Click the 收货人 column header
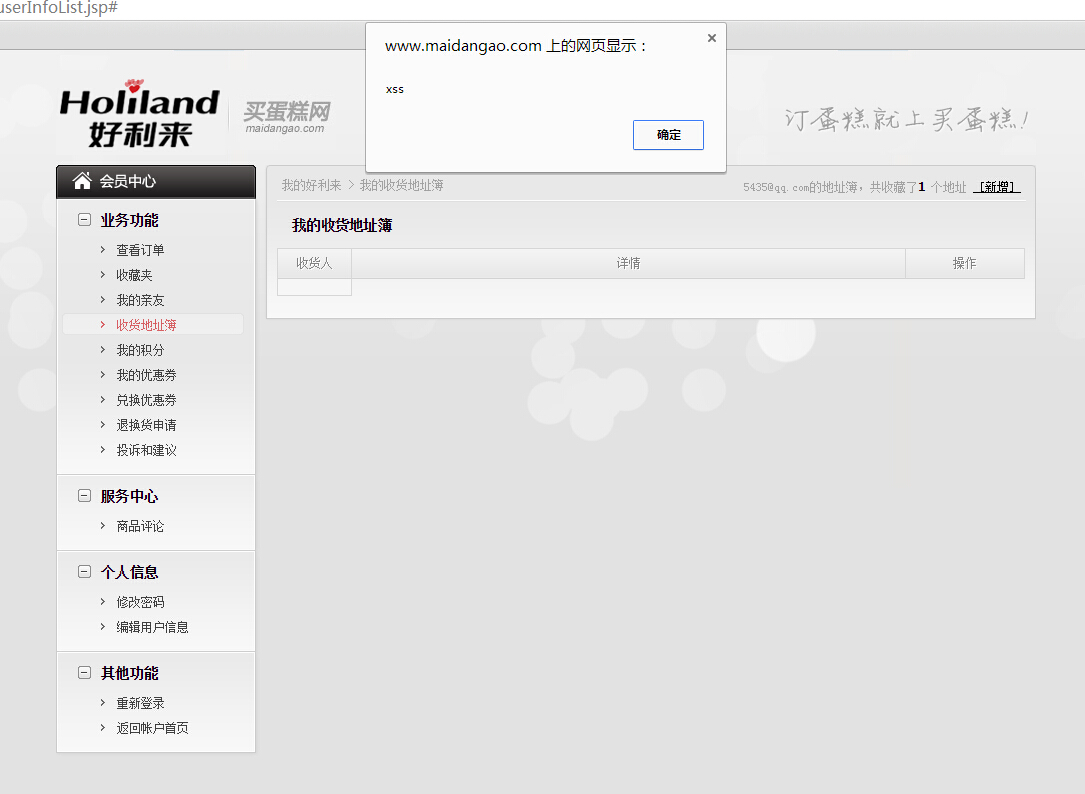This screenshot has width=1085, height=794. tap(314, 263)
